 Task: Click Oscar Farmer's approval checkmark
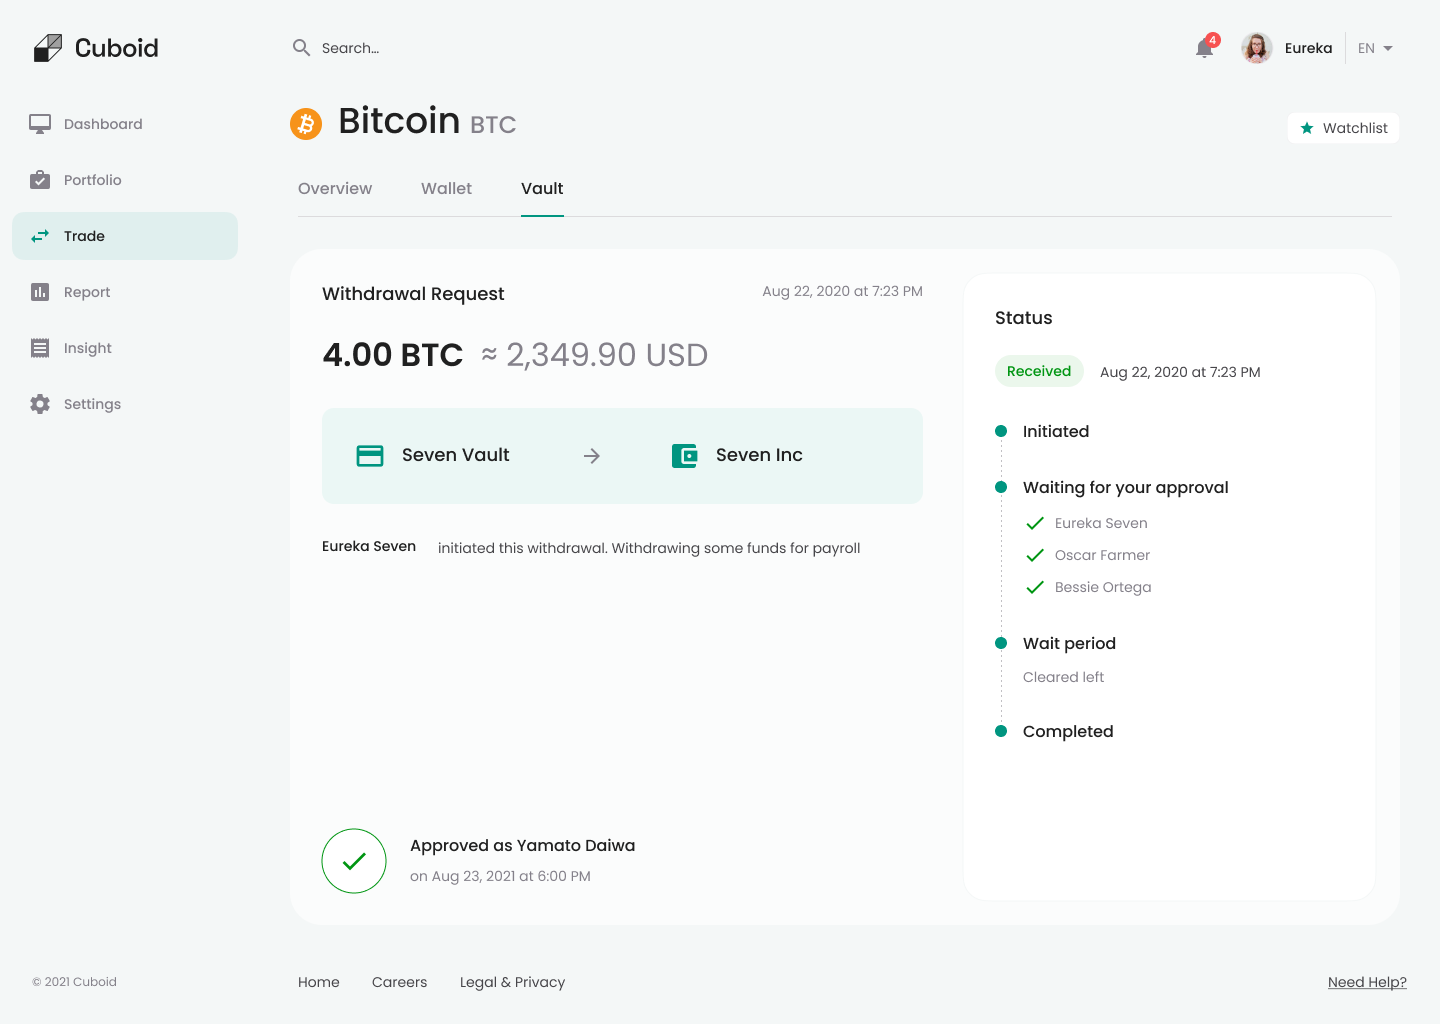pos(1035,555)
